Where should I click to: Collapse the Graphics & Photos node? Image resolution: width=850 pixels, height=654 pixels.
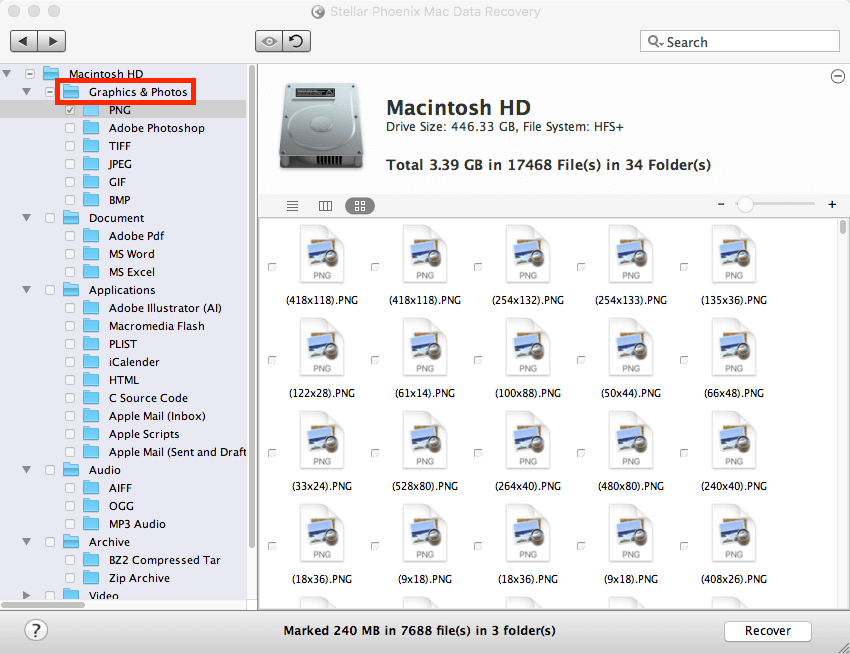click(27, 92)
